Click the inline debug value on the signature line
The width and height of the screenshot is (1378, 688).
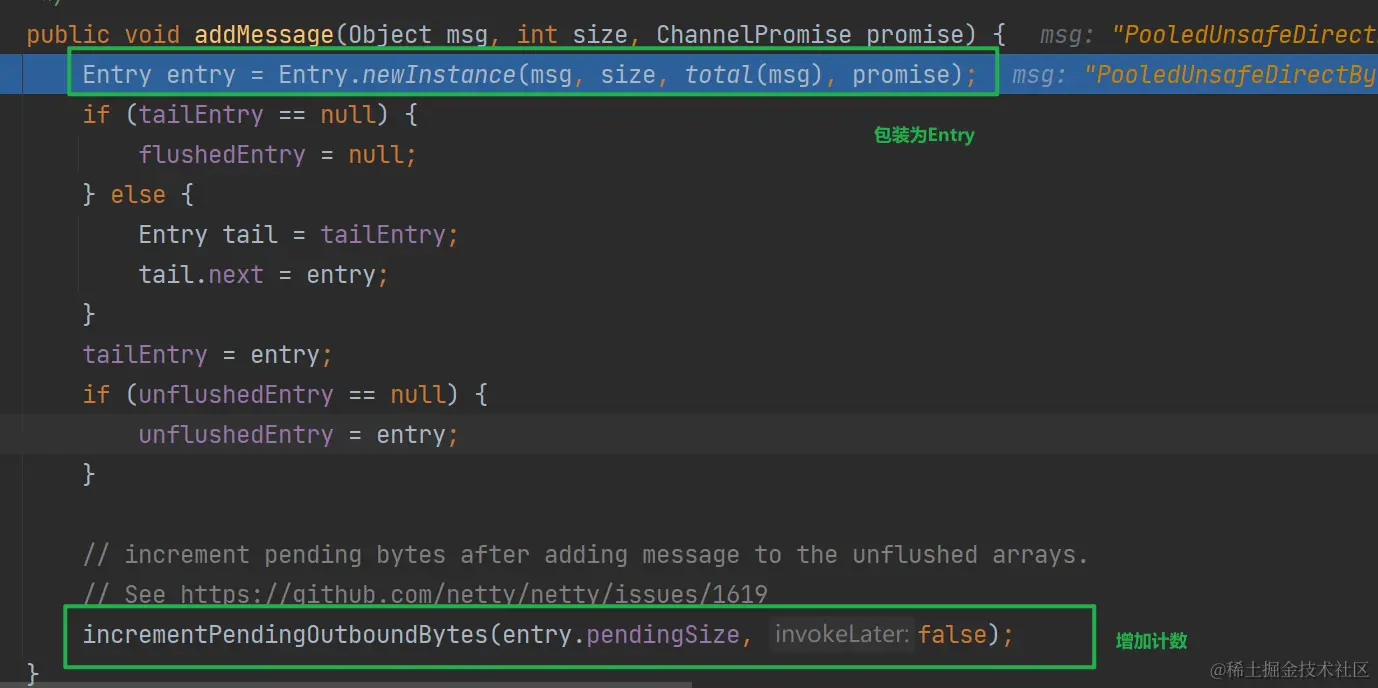coord(1208,35)
